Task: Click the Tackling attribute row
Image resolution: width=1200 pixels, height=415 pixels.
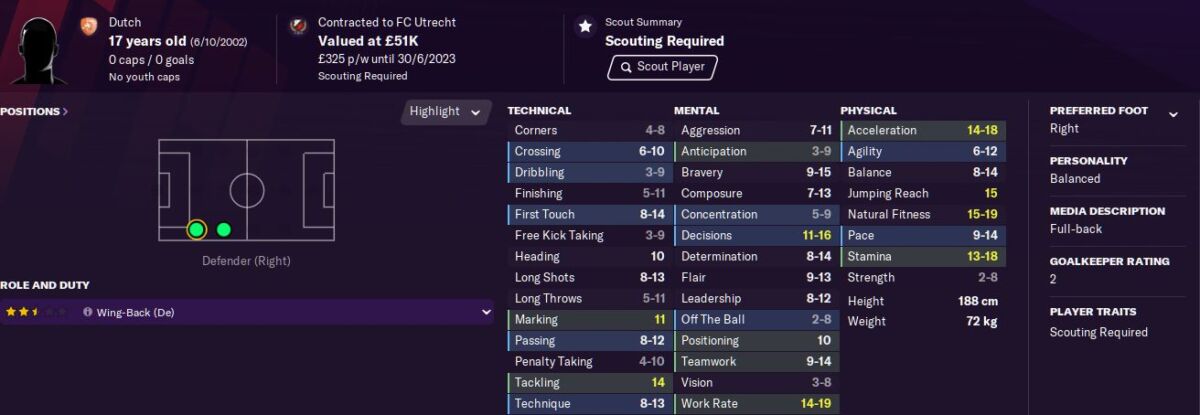Action: coord(590,382)
